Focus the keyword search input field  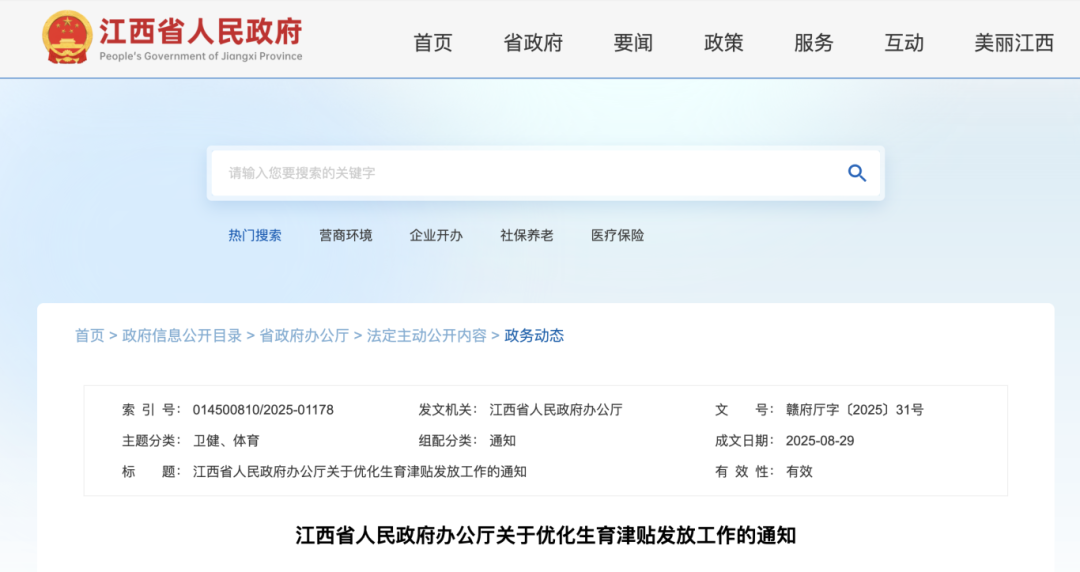point(520,173)
